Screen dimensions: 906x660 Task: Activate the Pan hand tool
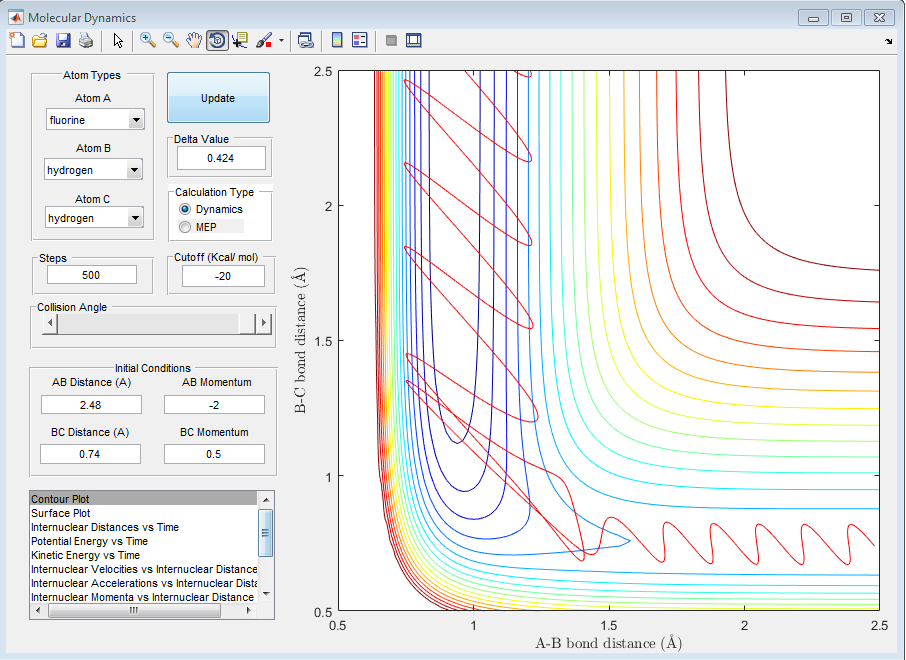[x=194, y=40]
